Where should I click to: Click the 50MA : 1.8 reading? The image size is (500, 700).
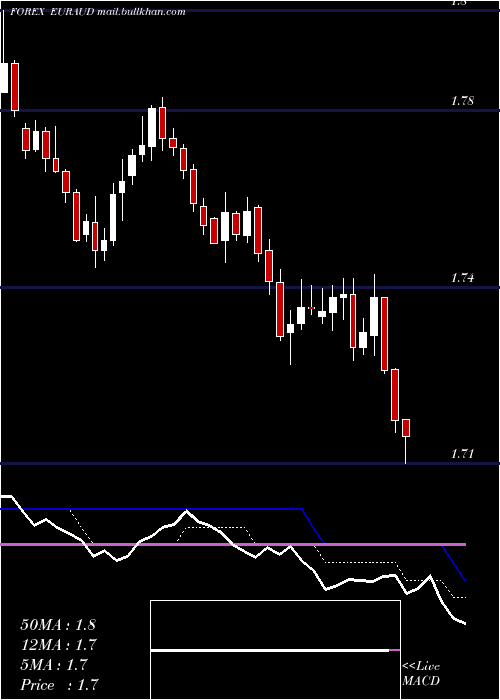coord(58,625)
